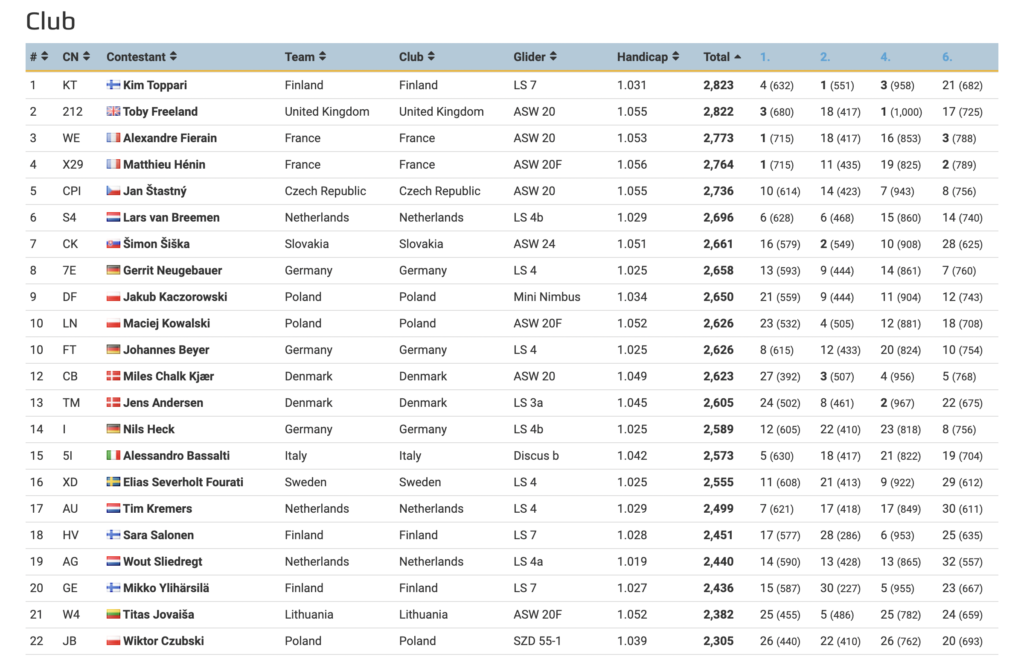Open task 2 results column link
This screenshot has height=660, width=1024.
[825, 57]
